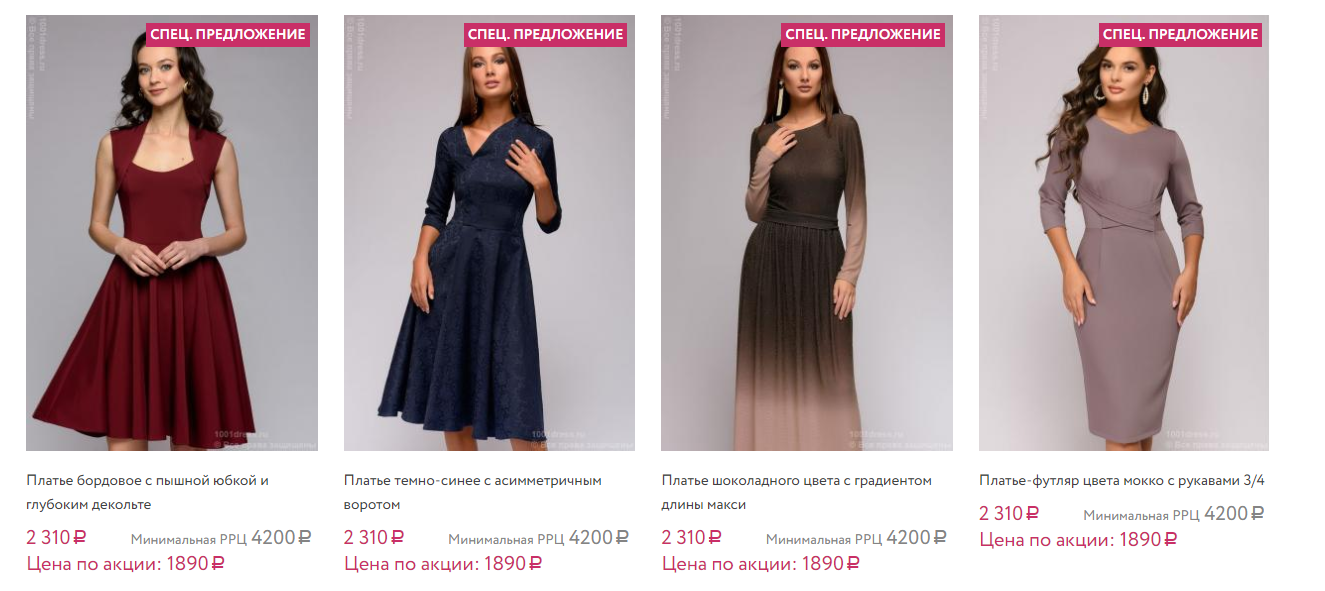The height and width of the screenshot is (591, 1325).
Task: Click the СПЕЦ. ПРЕДЛОЖЕНИЕ badge on the dark blue dress
Action: pos(546,35)
